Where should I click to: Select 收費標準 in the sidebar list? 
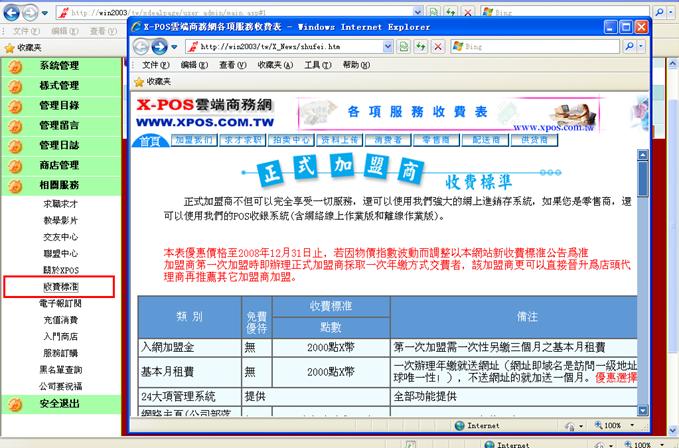point(58,286)
